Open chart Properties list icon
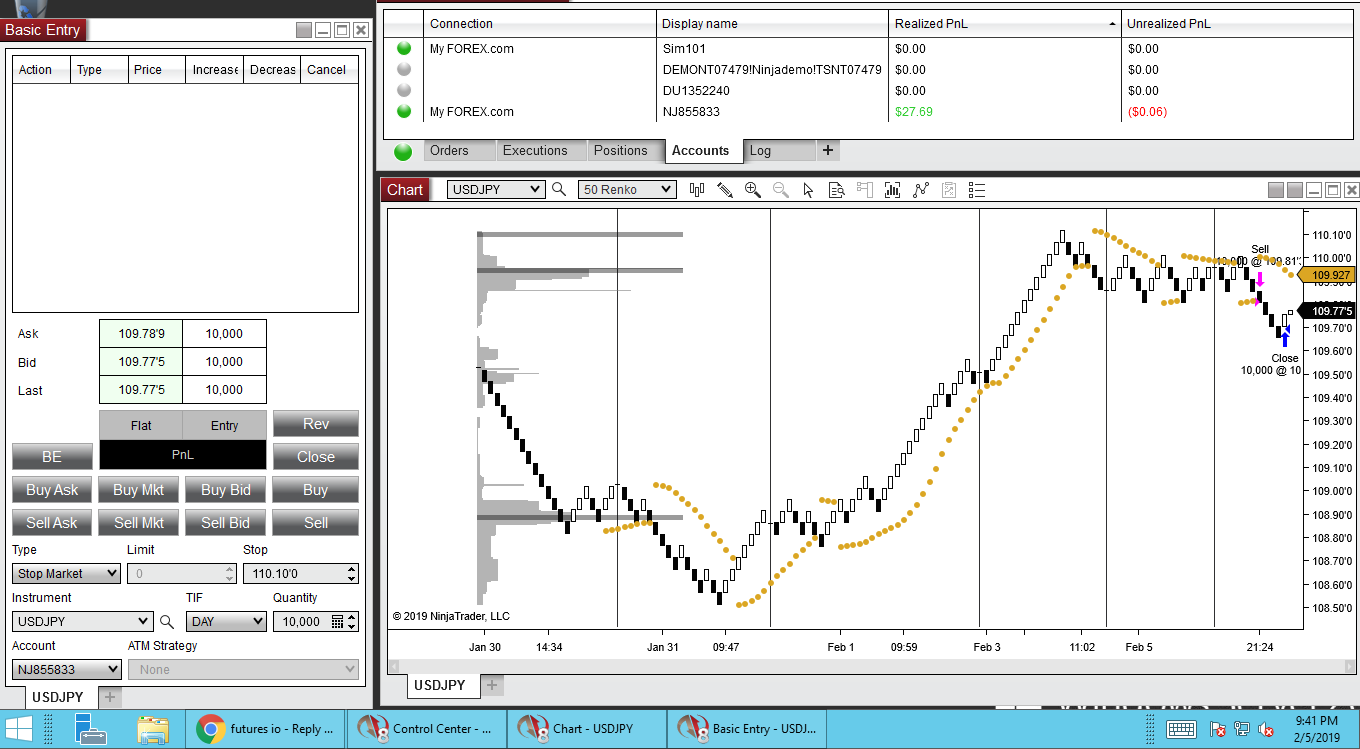 pos(977,189)
